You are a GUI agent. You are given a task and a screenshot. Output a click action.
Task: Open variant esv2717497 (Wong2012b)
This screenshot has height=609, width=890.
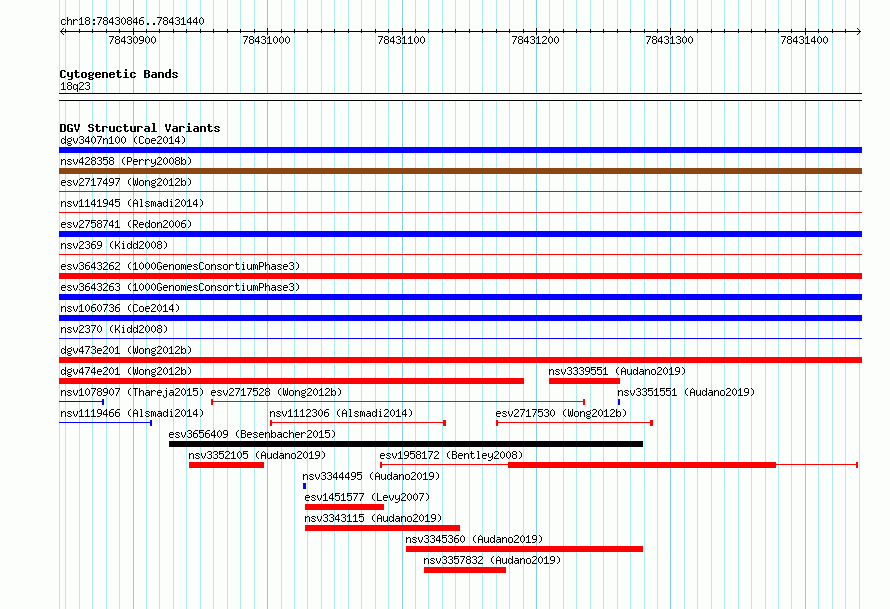tap(126, 182)
